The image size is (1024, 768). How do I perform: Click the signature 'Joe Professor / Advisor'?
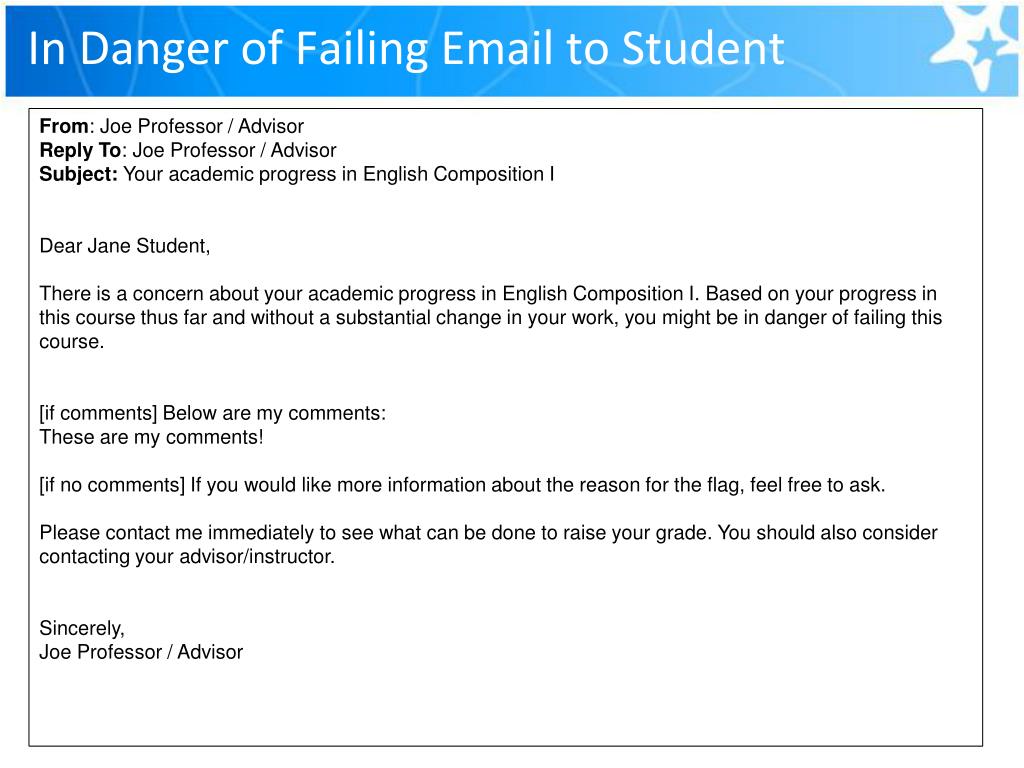pyautogui.click(x=141, y=652)
